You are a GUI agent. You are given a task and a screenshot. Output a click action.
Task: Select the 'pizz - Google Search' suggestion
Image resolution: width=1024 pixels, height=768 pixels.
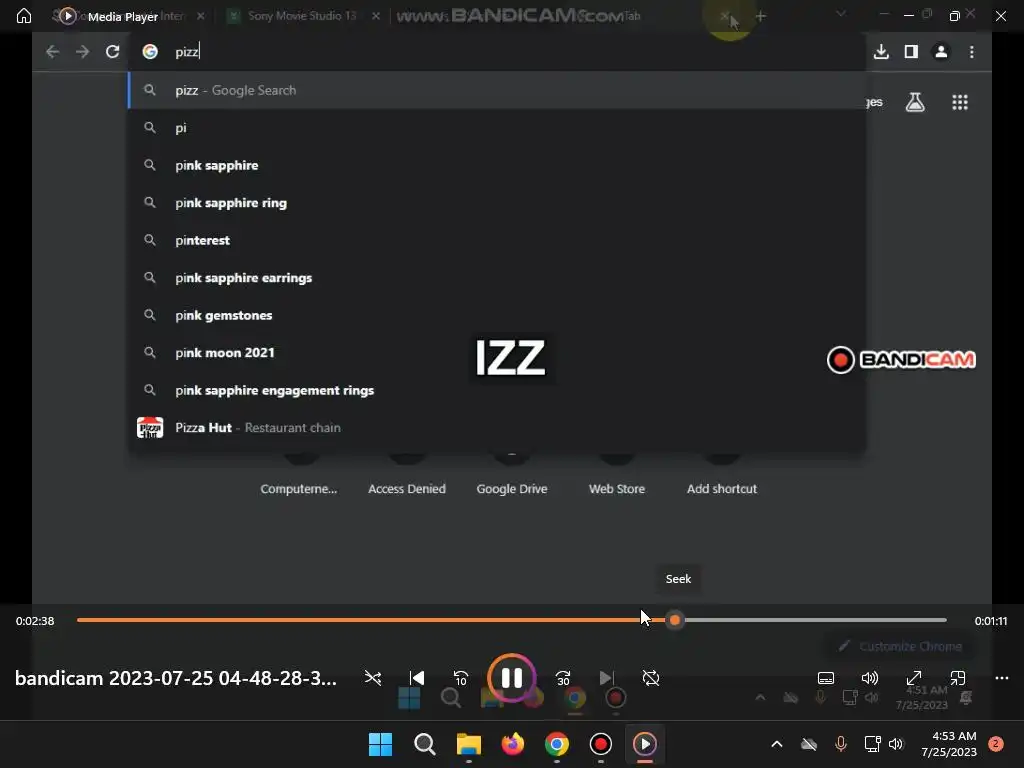click(x=497, y=90)
